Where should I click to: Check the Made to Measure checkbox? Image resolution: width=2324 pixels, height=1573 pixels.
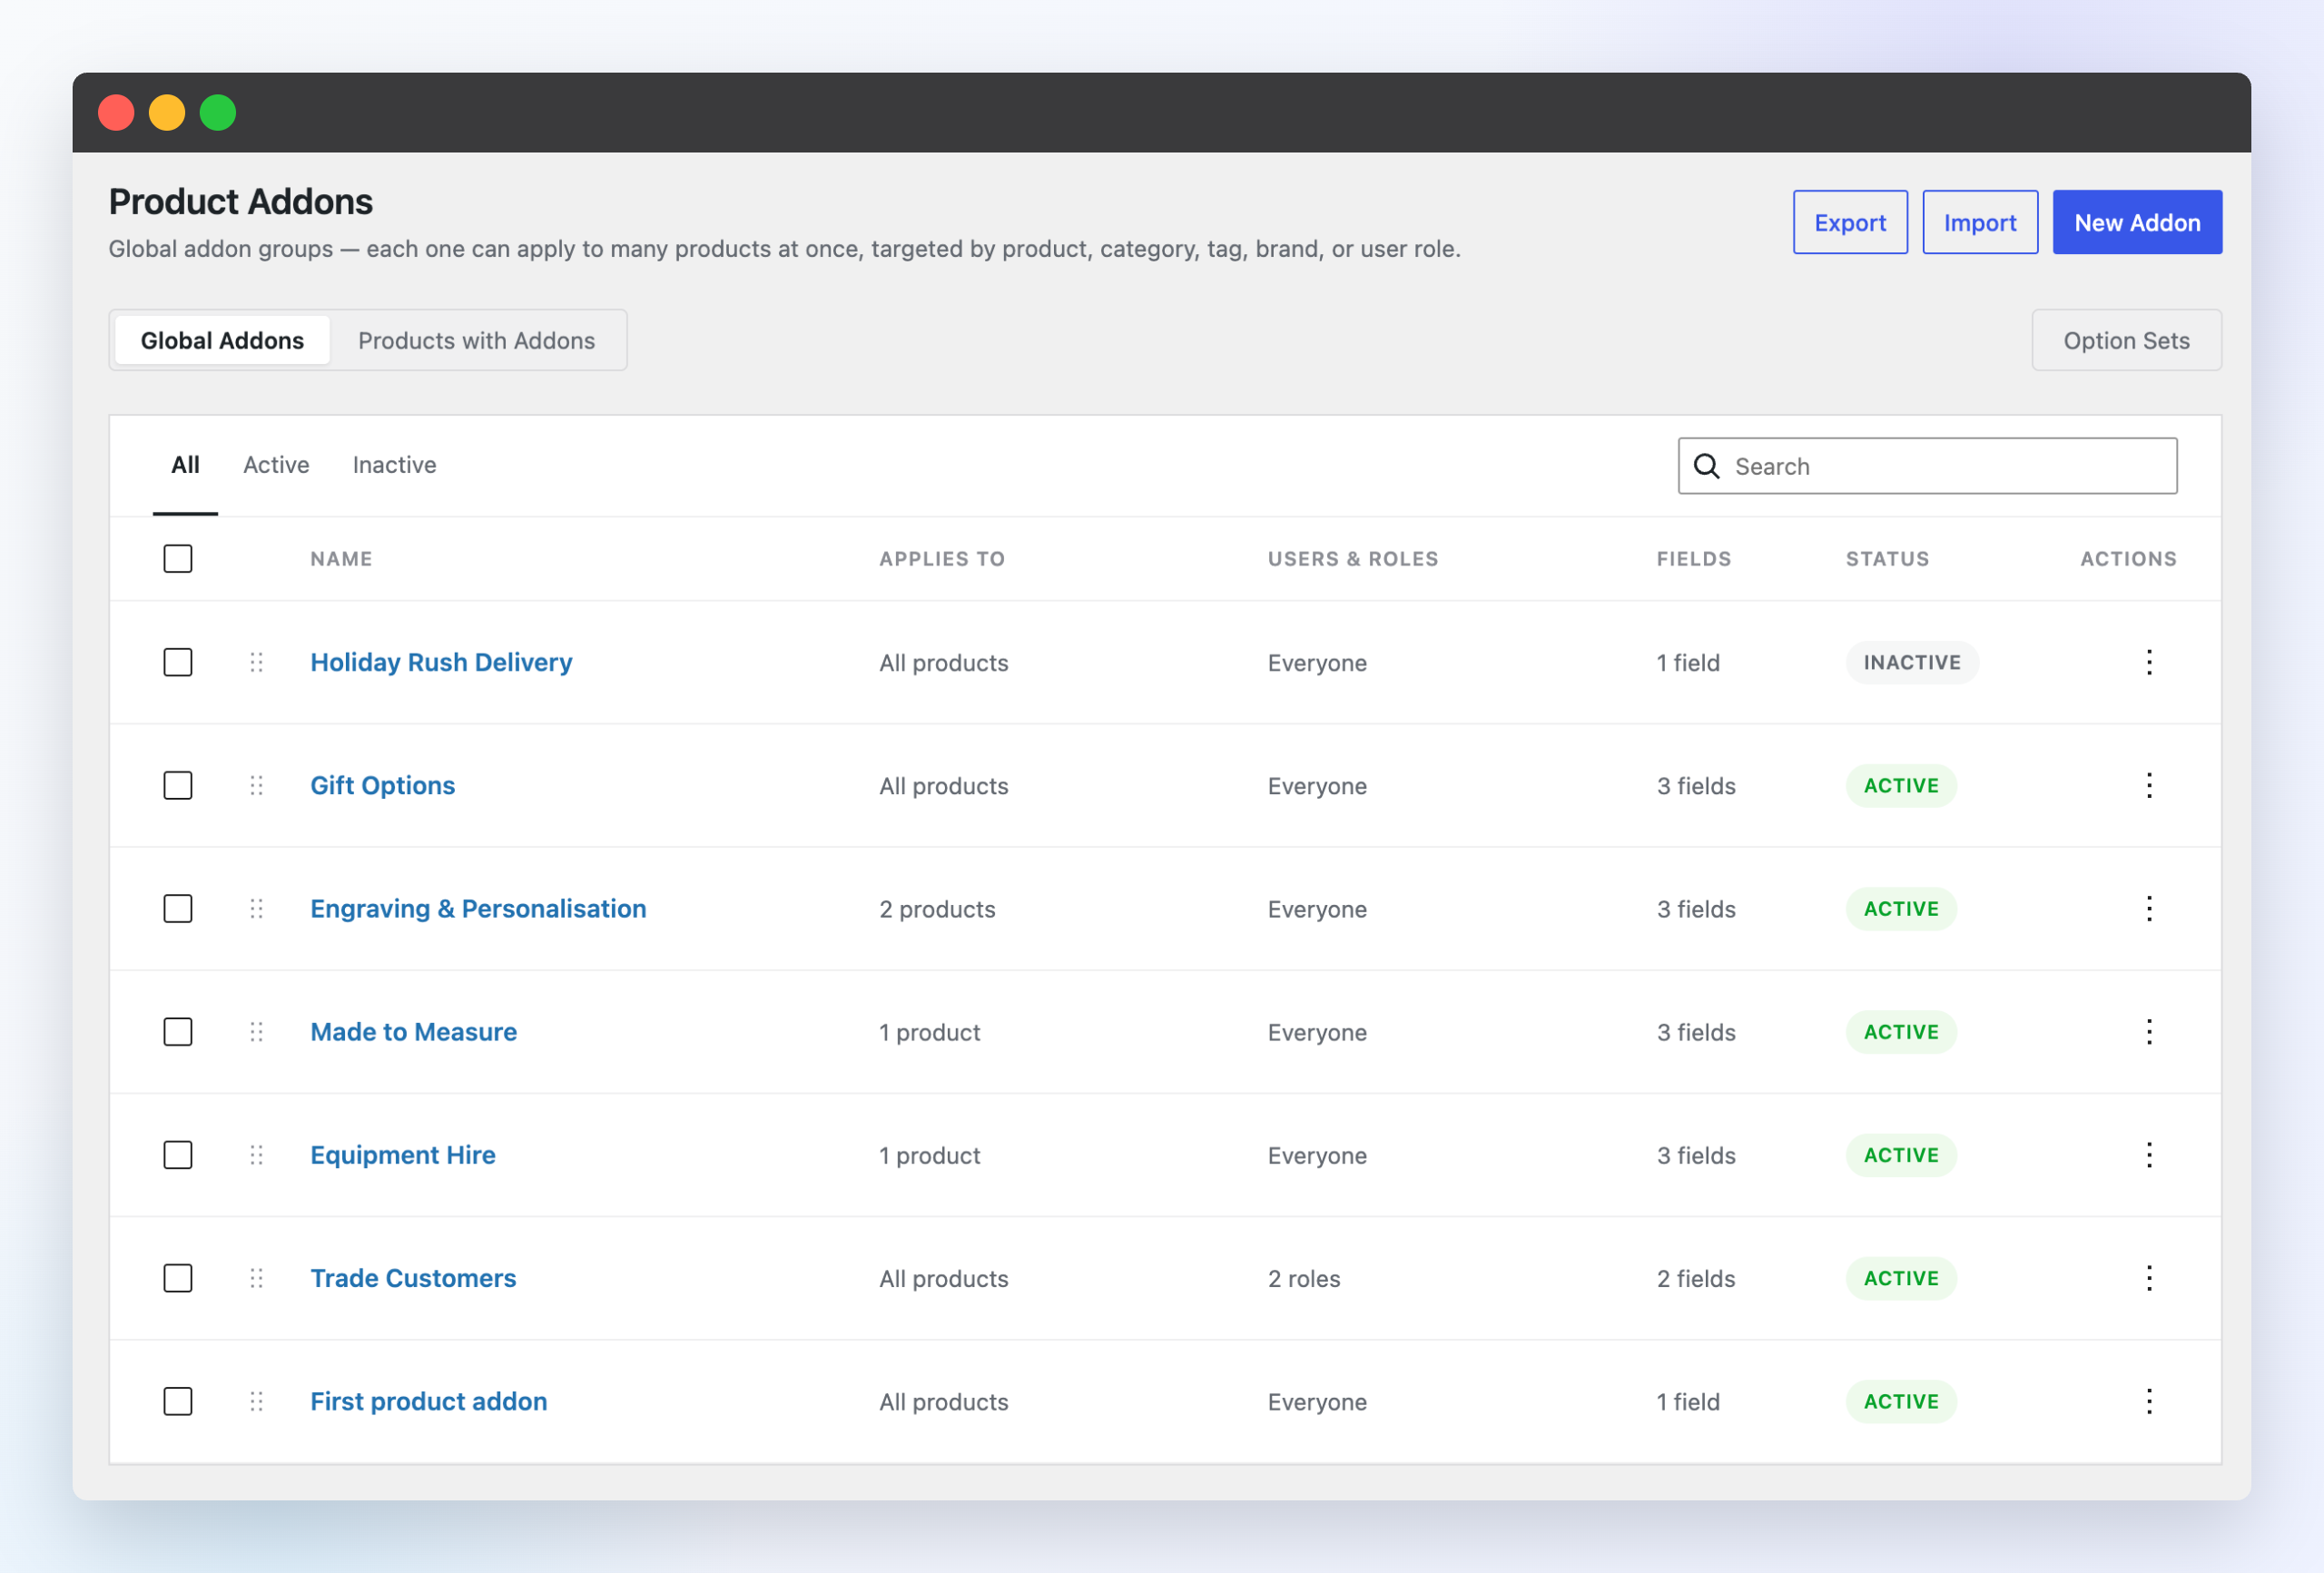point(178,1031)
